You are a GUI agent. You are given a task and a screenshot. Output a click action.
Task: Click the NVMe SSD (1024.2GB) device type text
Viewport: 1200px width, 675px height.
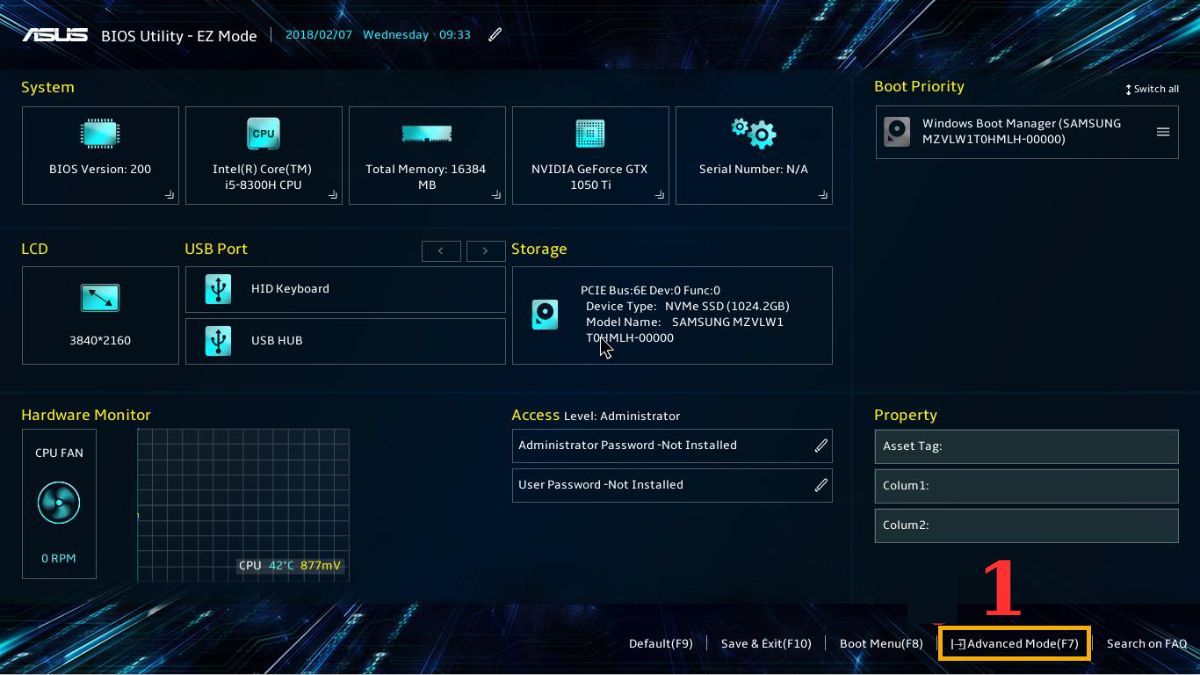pyautogui.click(x=726, y=306)
